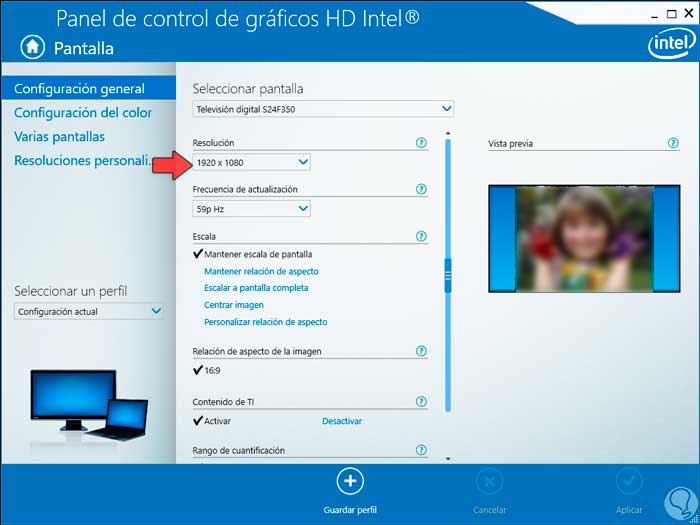Screen dimensions: 700x525
Task: Open Configuración del color tab
Action: [x=83, y=112]
